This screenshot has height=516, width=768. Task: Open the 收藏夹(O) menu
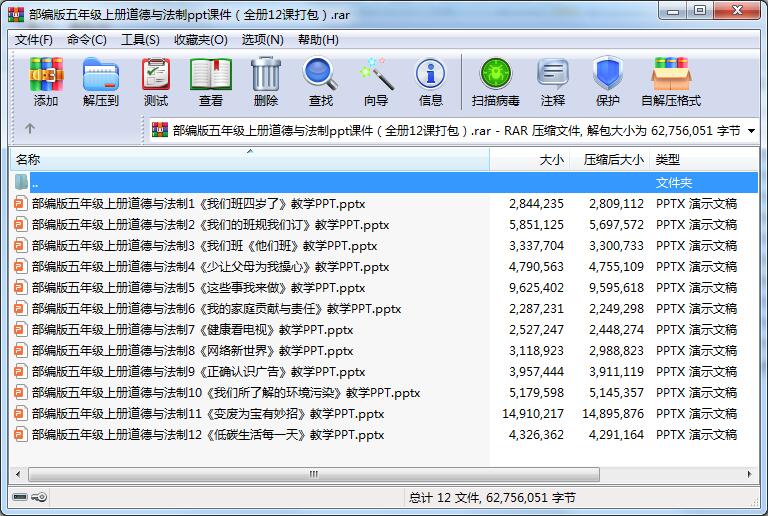(201, 40)
